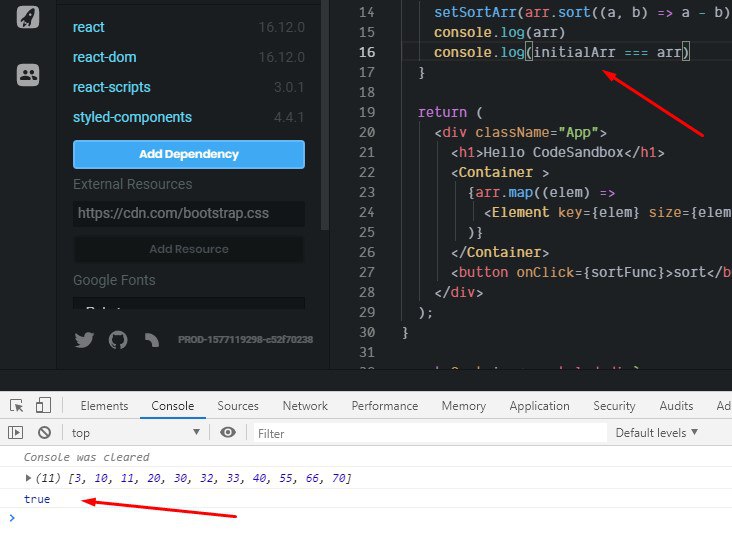
Task: Activate the DevTools inspect element picker icon
Action: [16, 406]
